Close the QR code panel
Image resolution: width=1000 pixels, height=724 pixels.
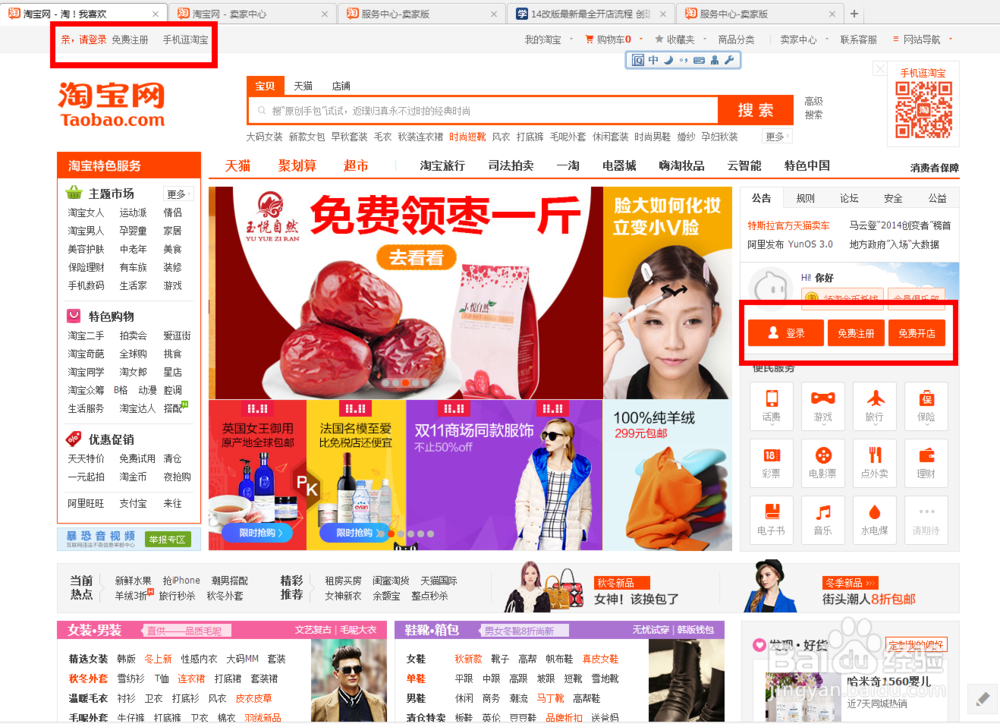[880, 68]
